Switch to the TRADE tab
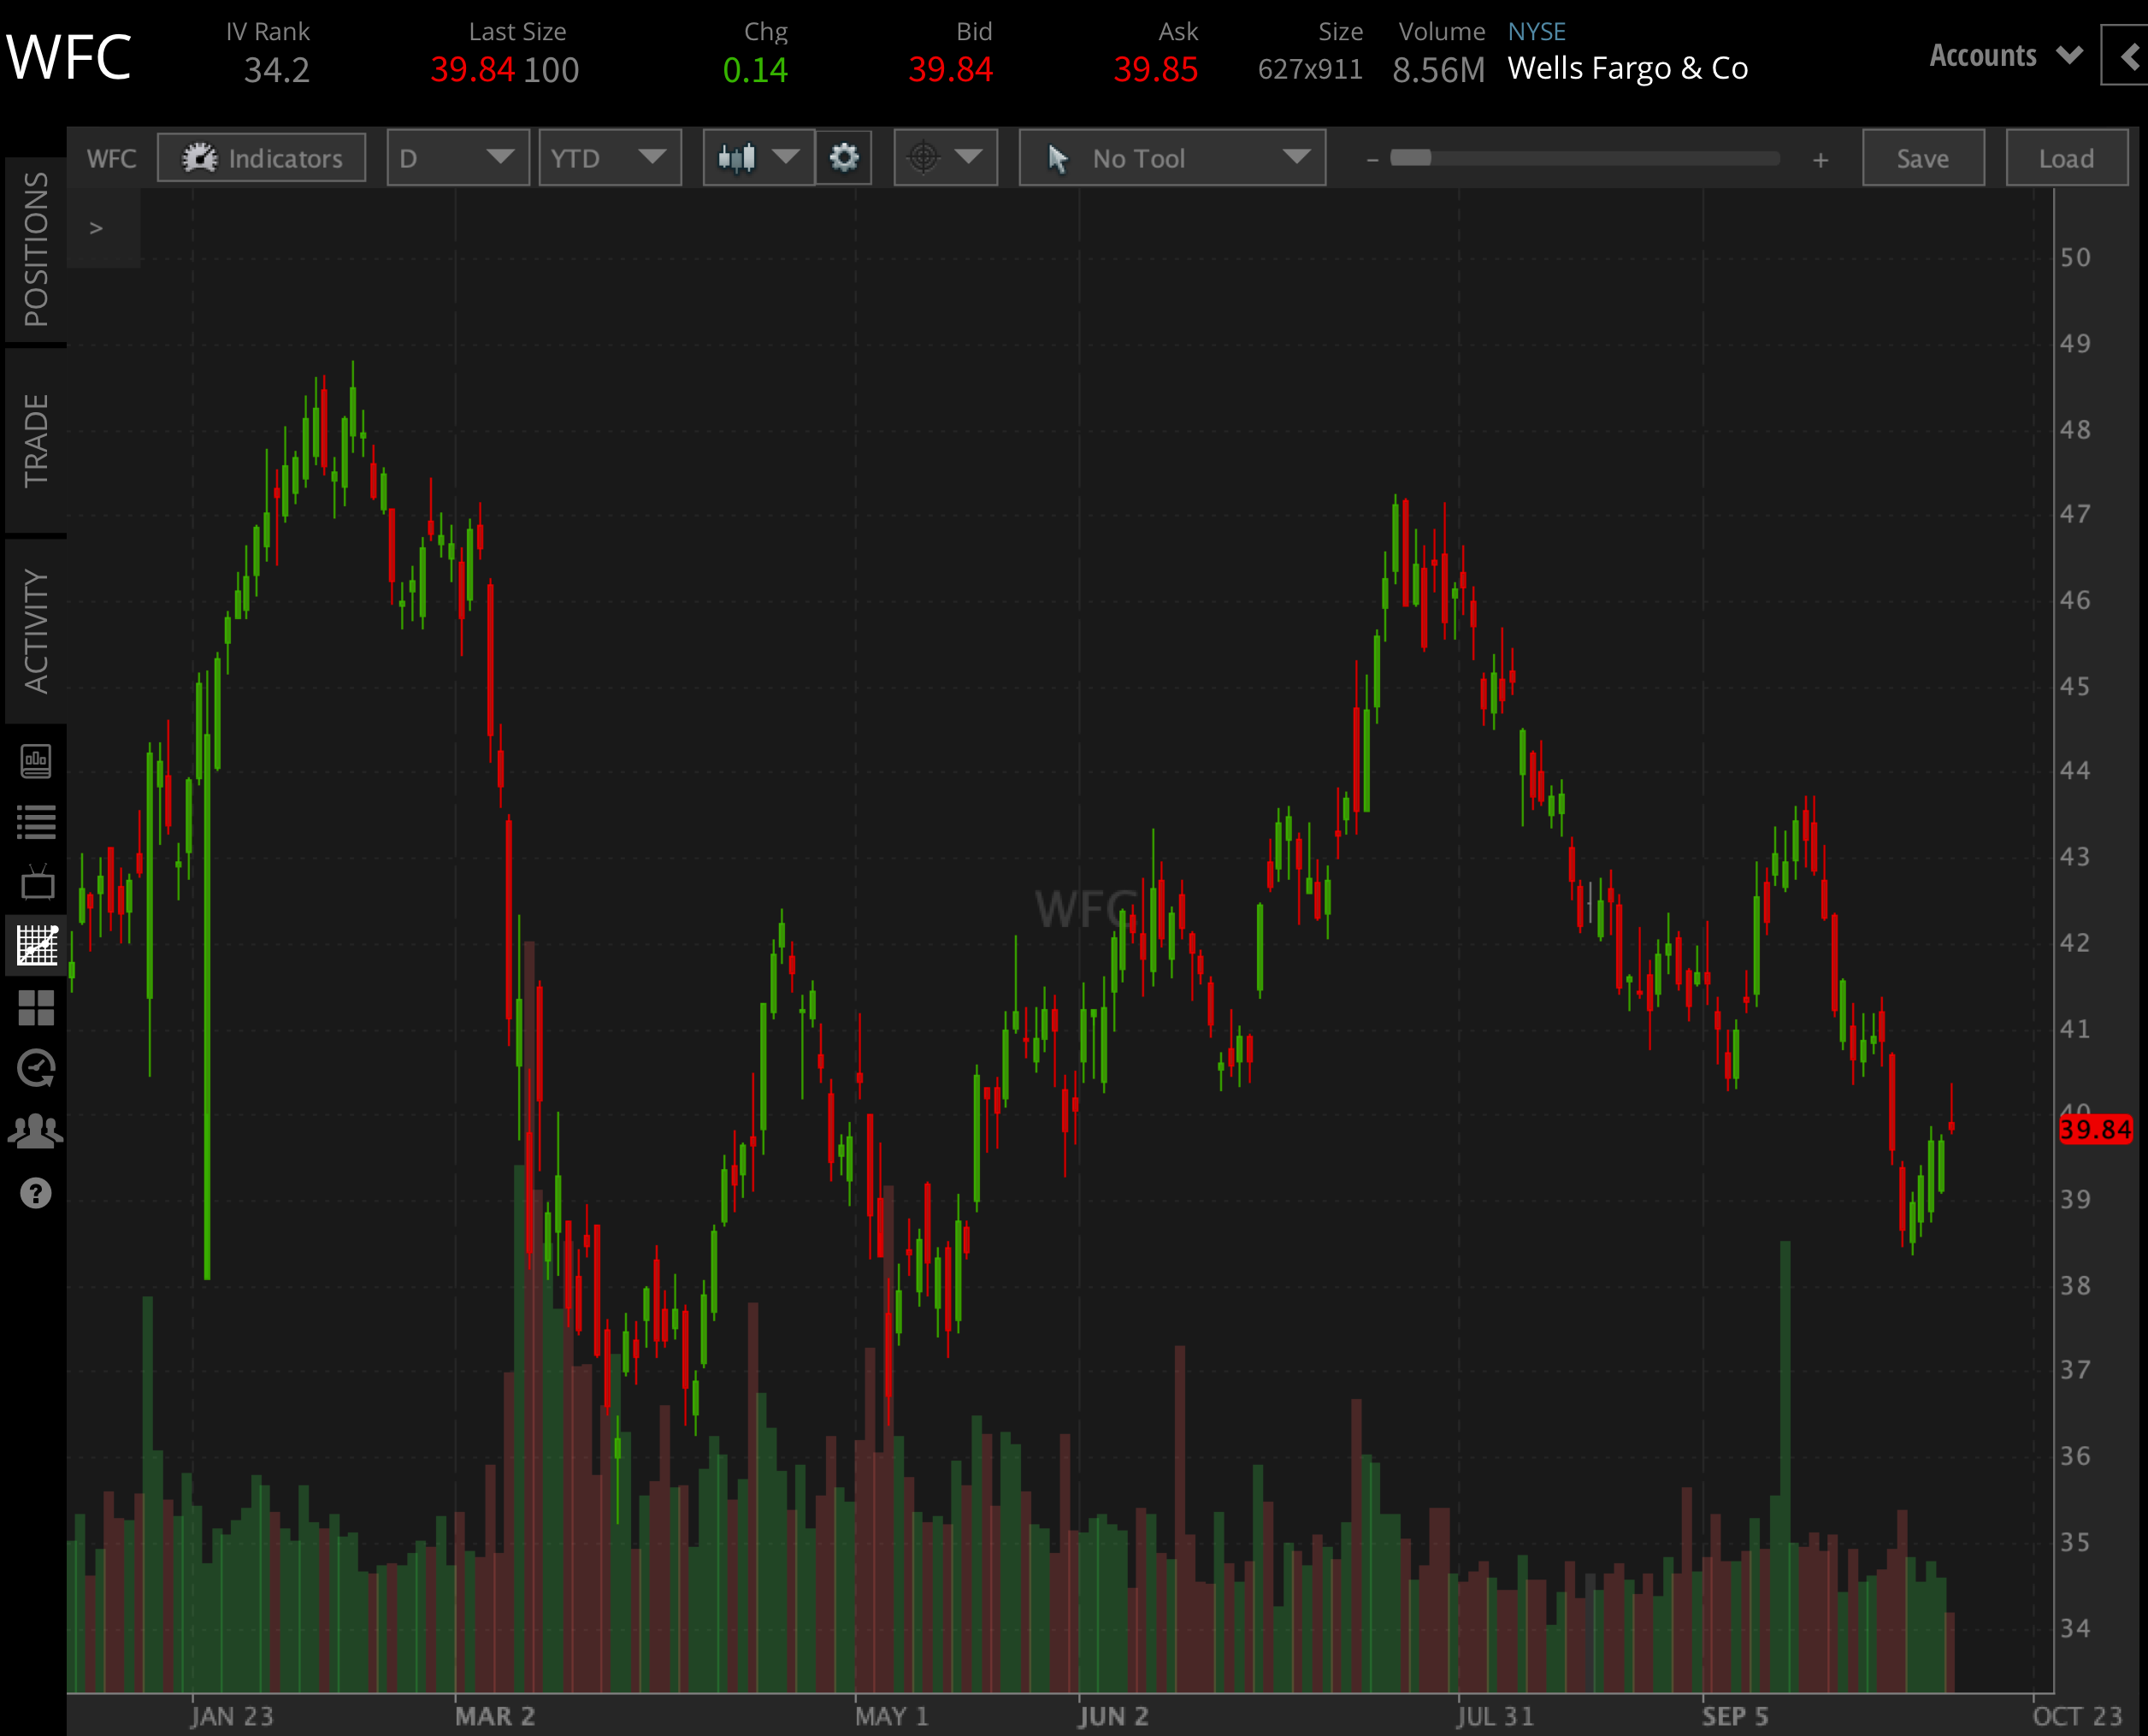The image size is (2148, 1736). click(36, 440)
